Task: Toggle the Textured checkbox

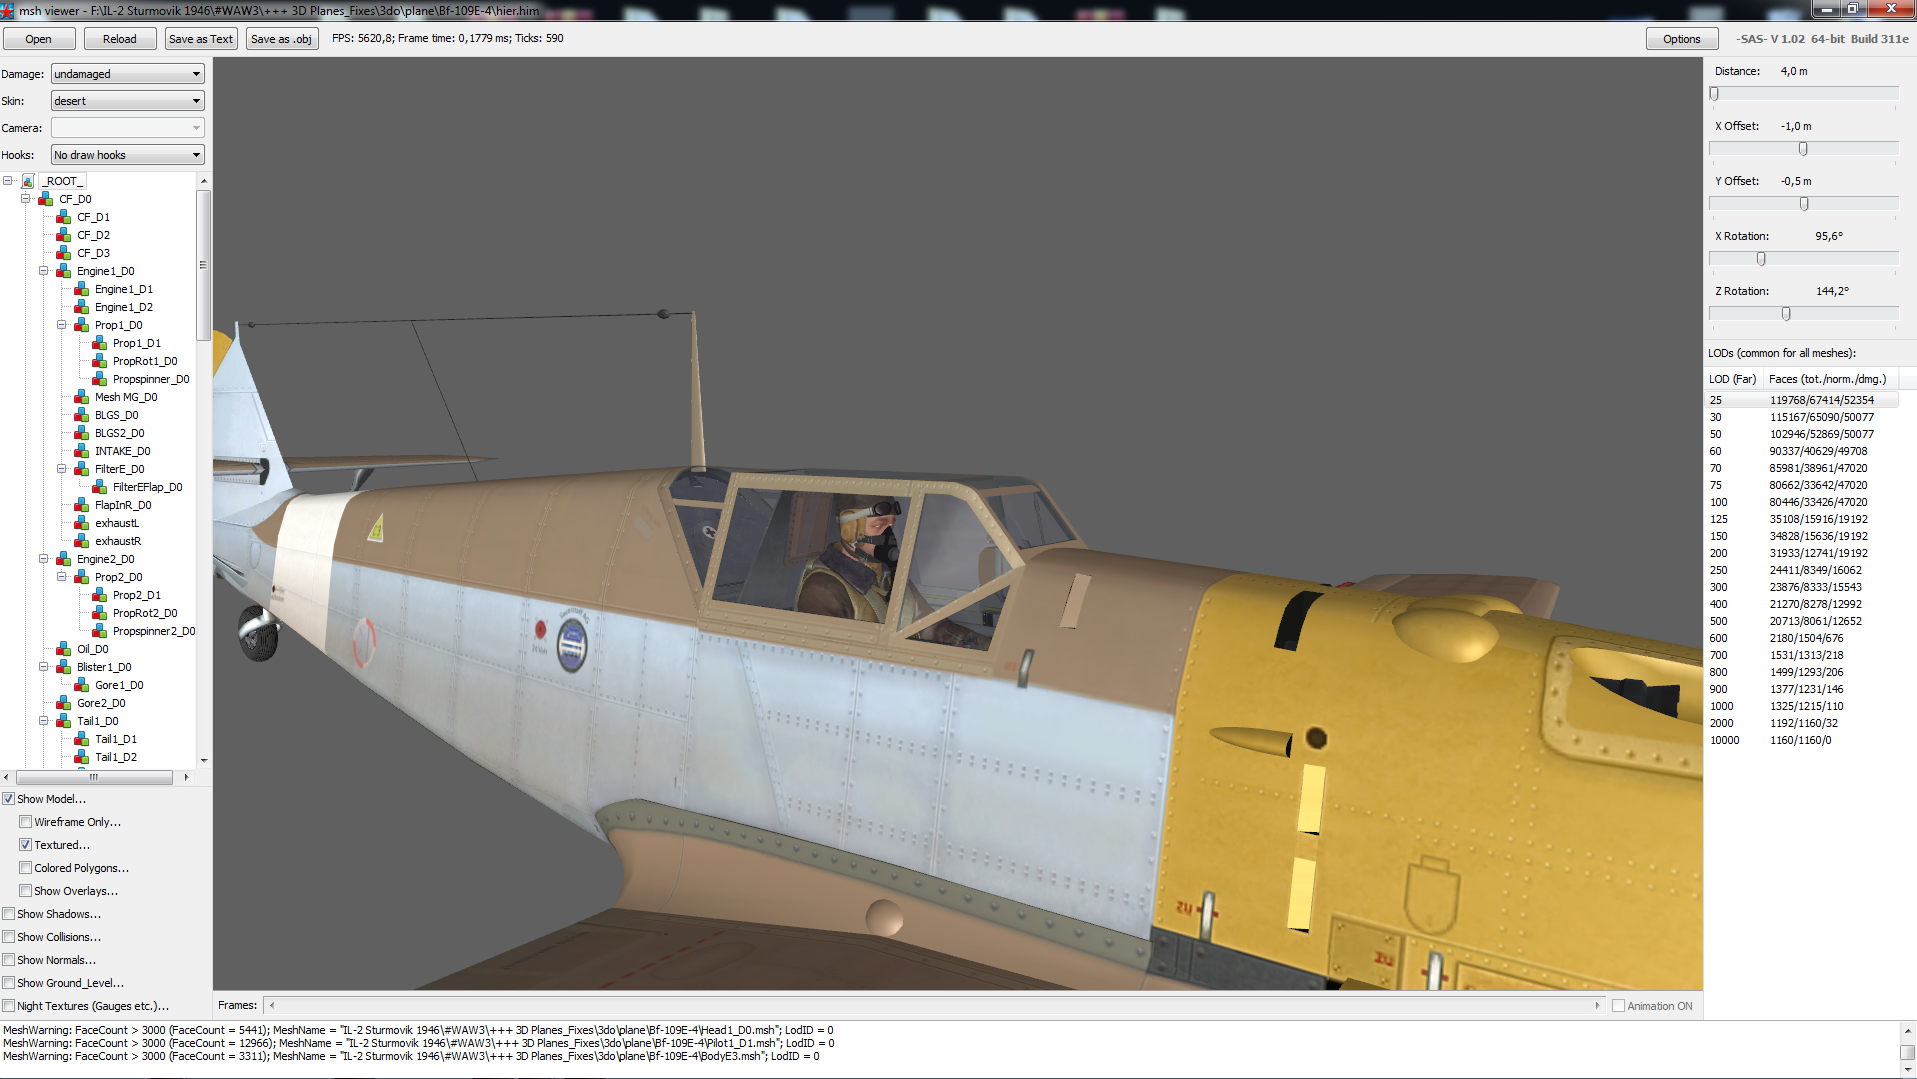Action: click(26, 845)
